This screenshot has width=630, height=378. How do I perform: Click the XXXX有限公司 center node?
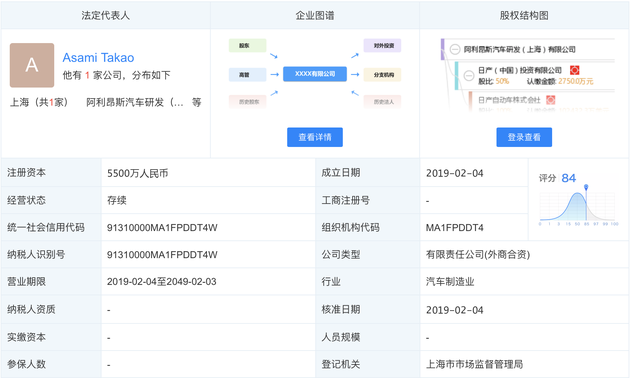(315, 74)
